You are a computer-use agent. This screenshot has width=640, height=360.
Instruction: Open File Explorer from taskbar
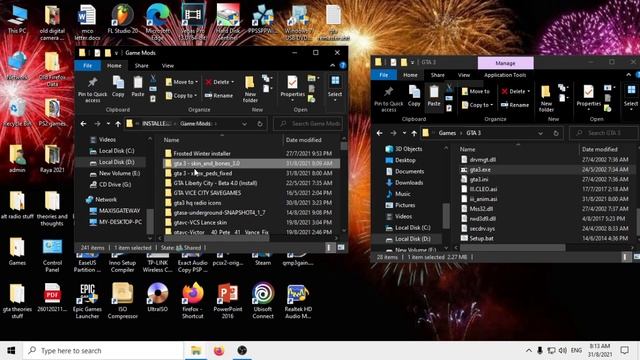[x=196, y=351]
